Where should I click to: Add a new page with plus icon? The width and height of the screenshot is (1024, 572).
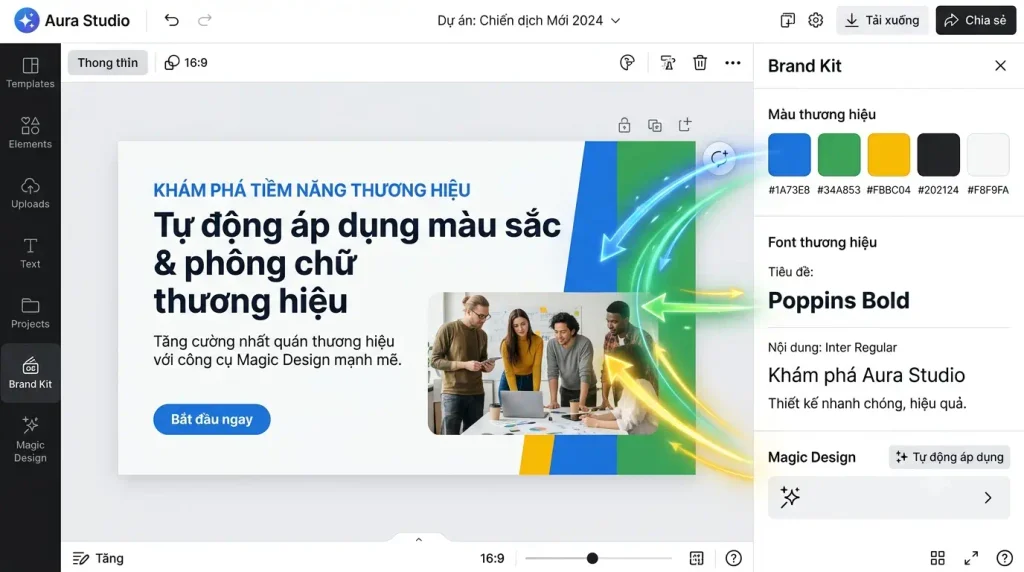684,125
